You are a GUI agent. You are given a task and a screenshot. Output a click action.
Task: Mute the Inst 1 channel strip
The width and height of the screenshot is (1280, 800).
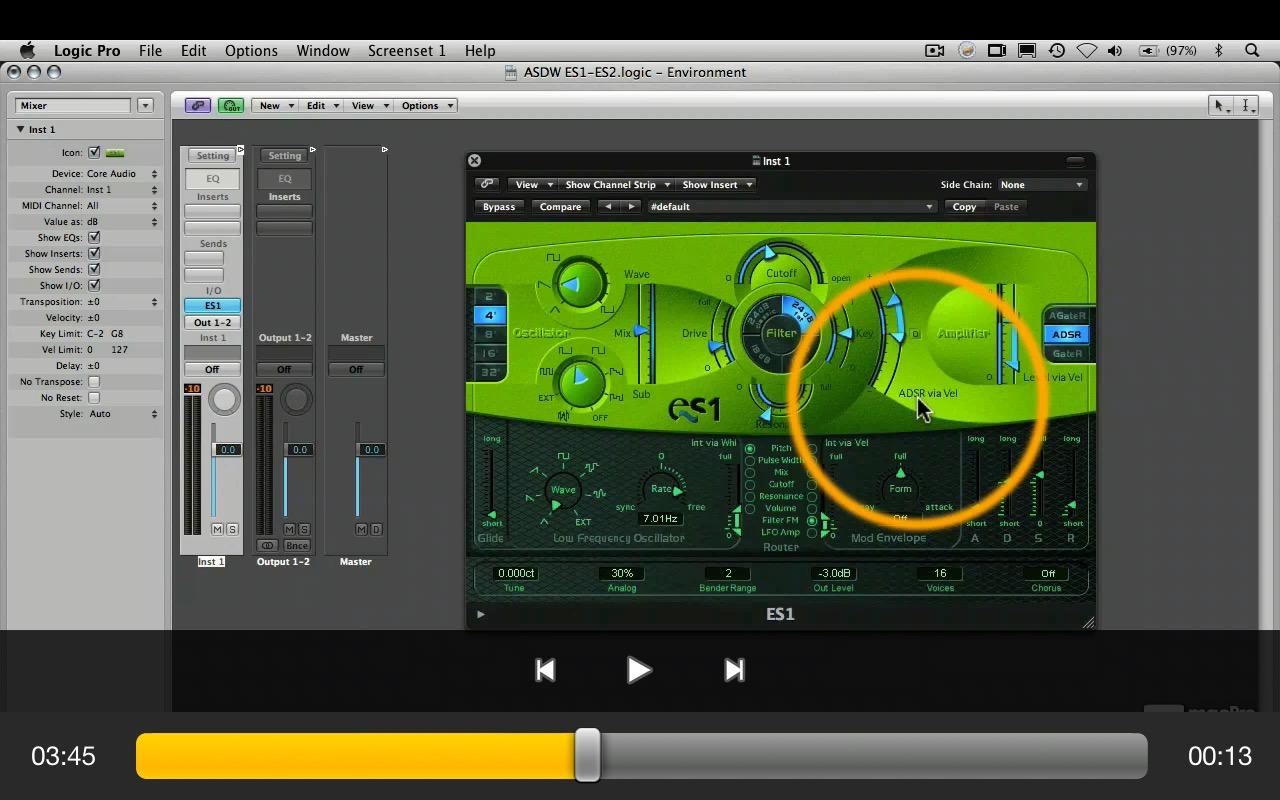tap(218, 529)
